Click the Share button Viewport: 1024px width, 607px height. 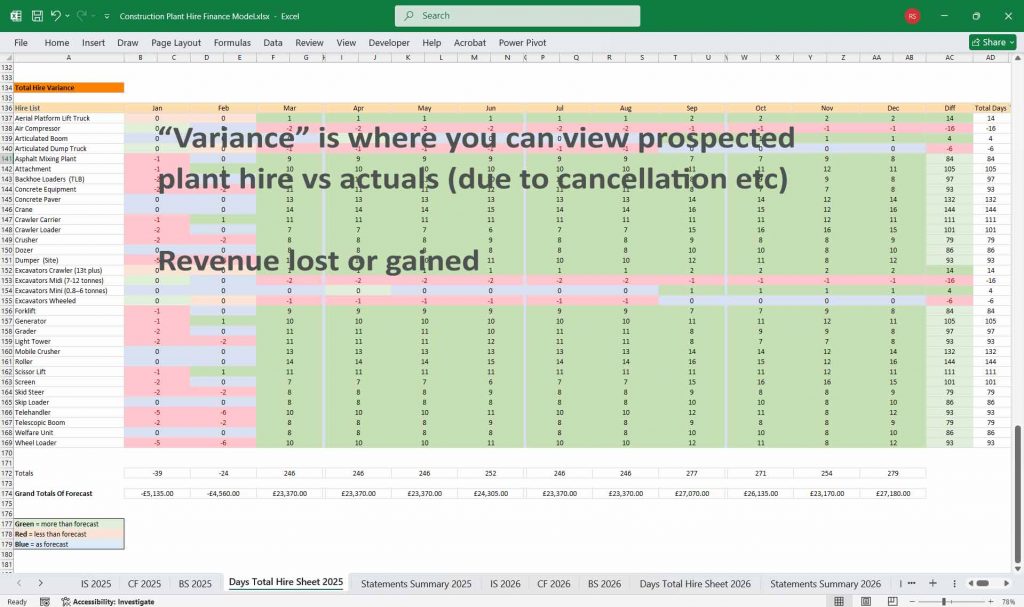click(988, 42)
